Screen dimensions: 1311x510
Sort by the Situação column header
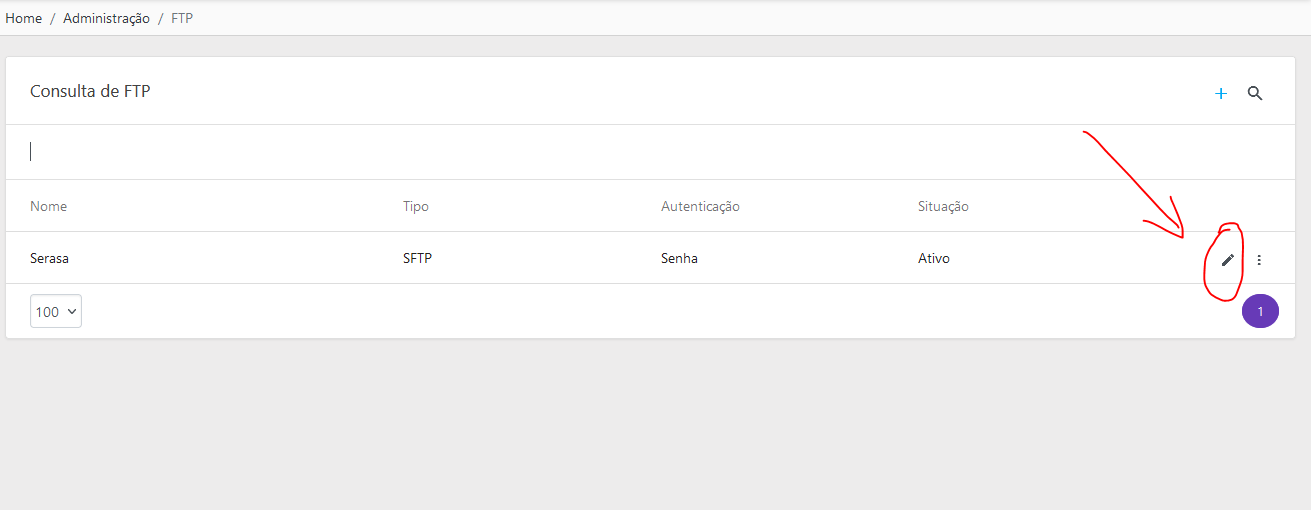click(943, 206)
